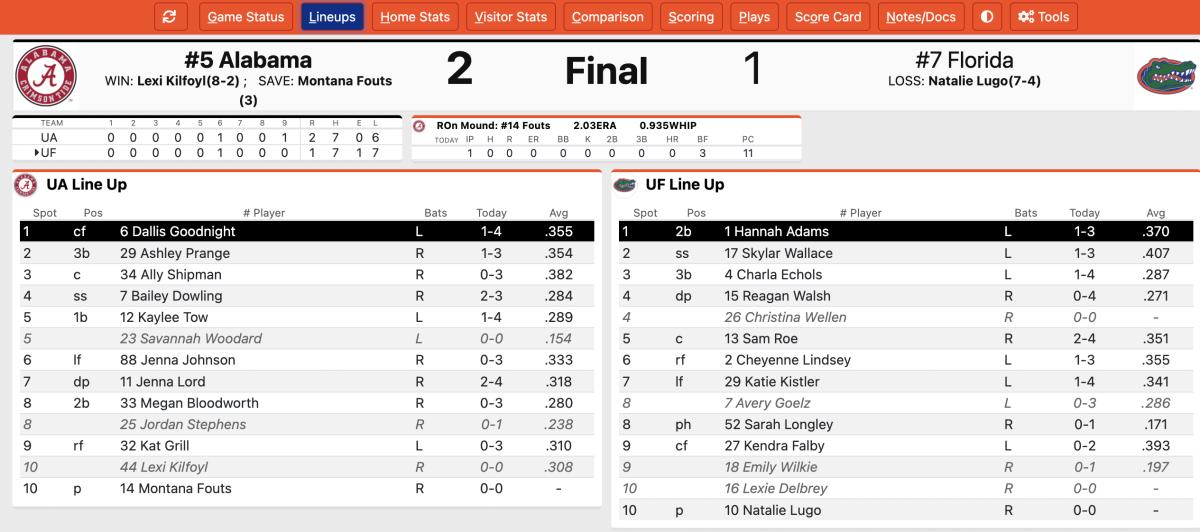The image size is (1200, 532).
Task: Click the Alabama icon in On Mound panel
Action: point(419,127)
